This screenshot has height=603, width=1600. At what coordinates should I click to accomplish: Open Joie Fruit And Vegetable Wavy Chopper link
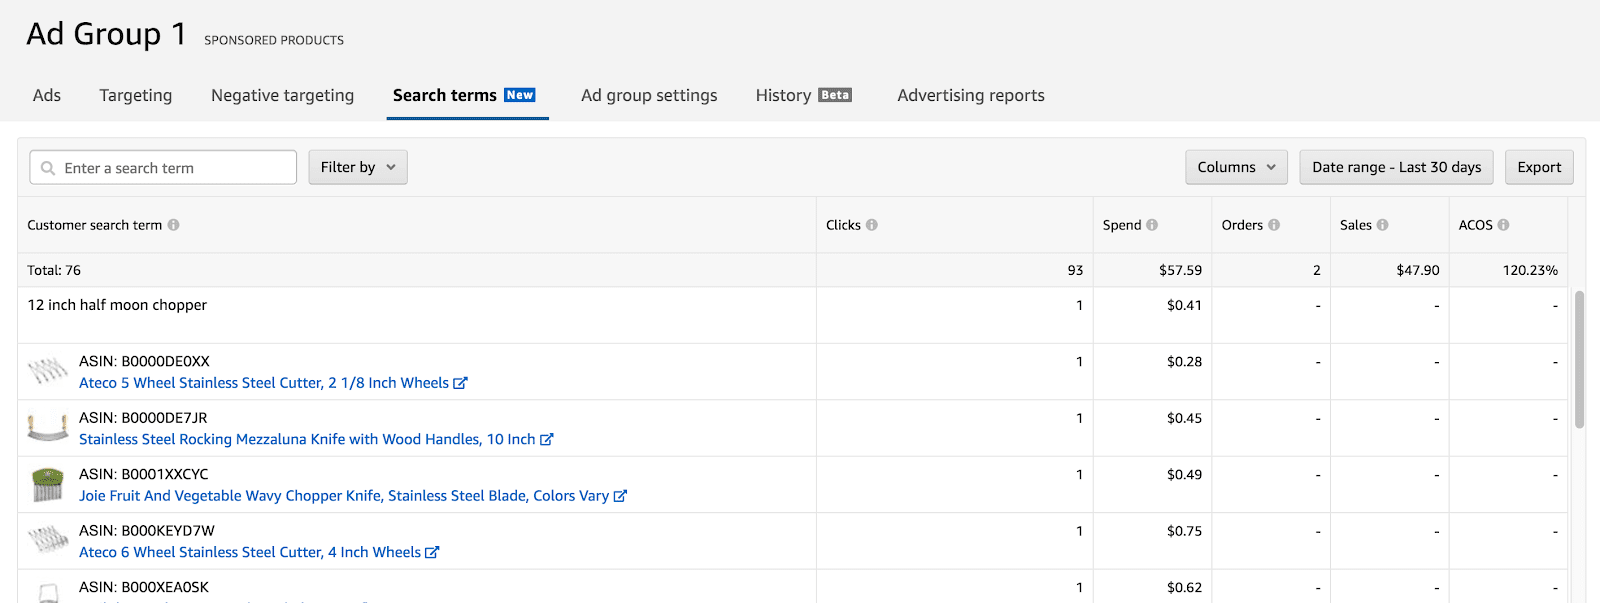(343, 496)
